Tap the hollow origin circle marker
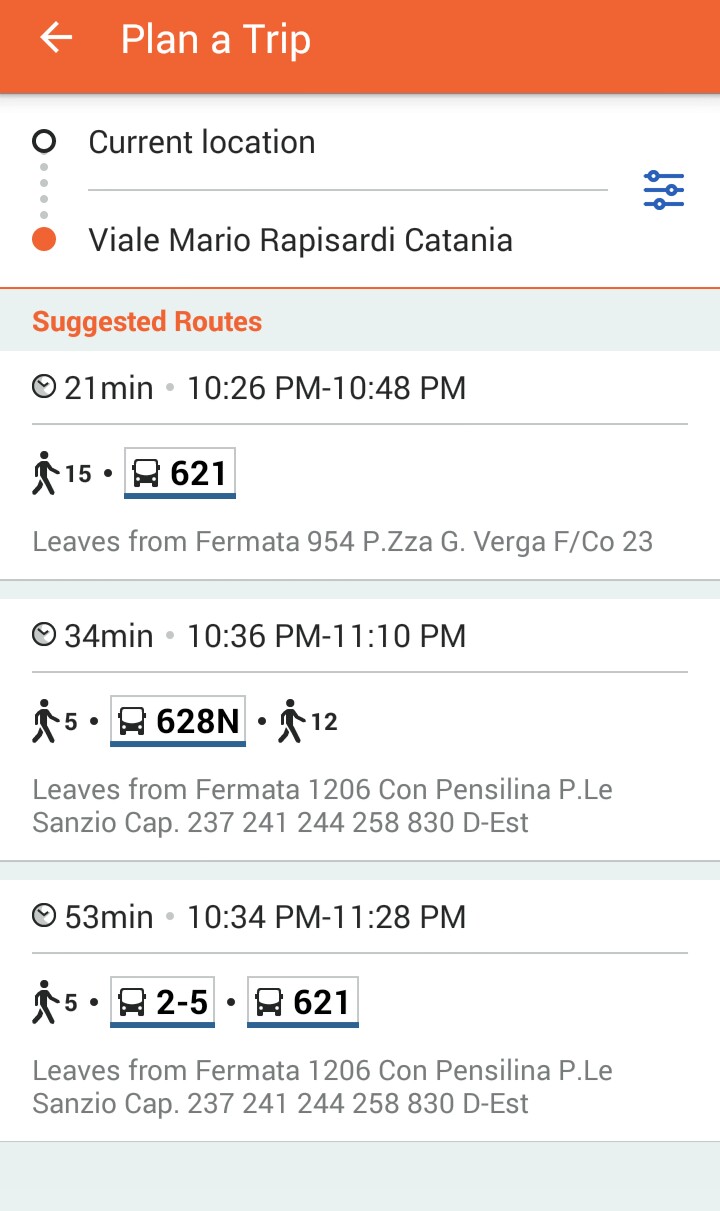This screenshot has height=1211, width=720. pos(44,141)
